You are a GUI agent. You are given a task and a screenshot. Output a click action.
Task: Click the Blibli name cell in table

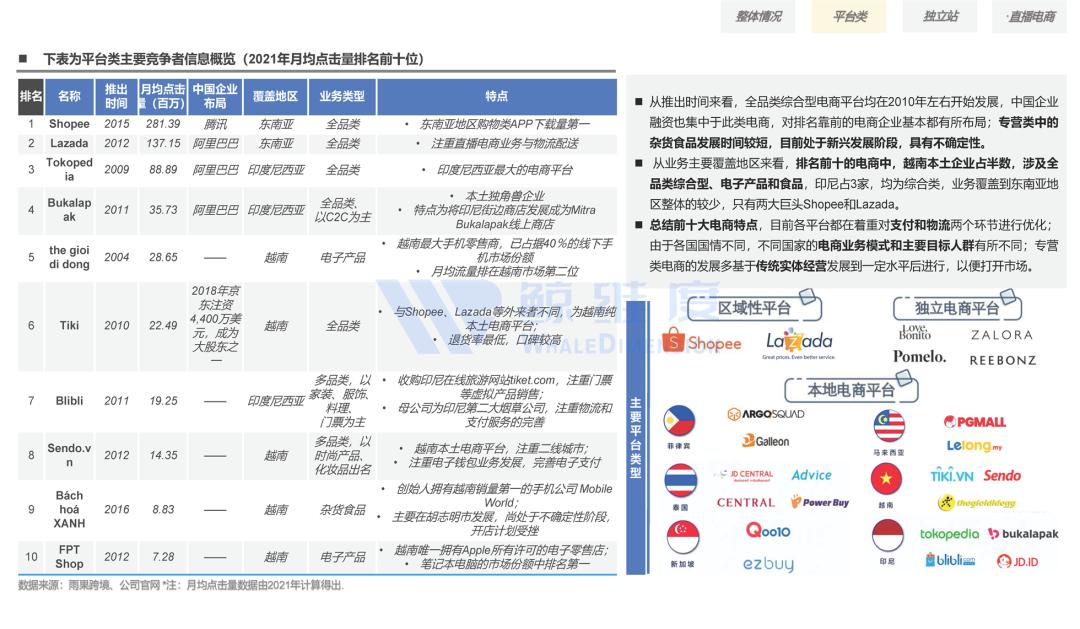click(x=69, y=400)
